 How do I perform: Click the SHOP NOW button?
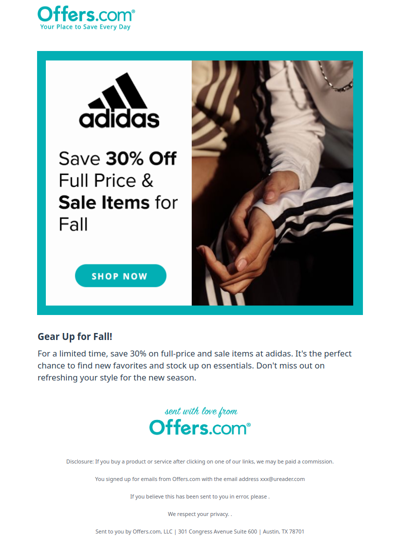121,276
